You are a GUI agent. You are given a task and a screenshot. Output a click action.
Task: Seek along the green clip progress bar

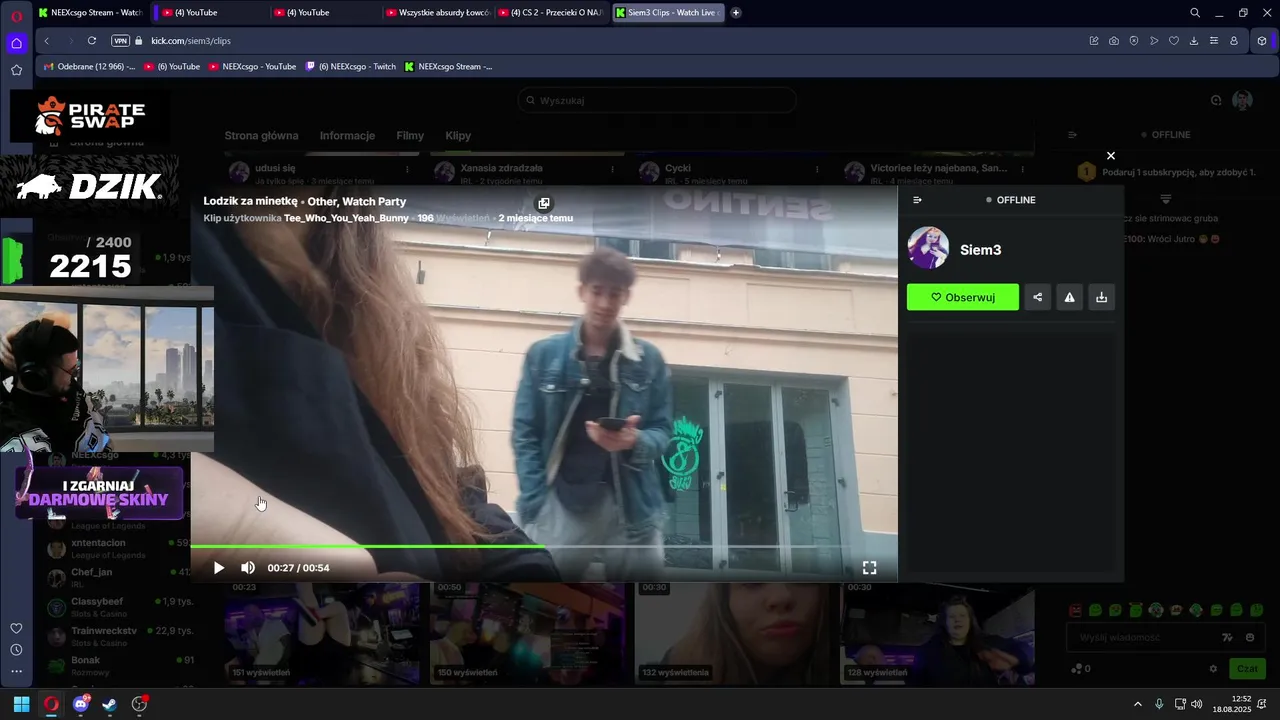click(x=544, y=547)
